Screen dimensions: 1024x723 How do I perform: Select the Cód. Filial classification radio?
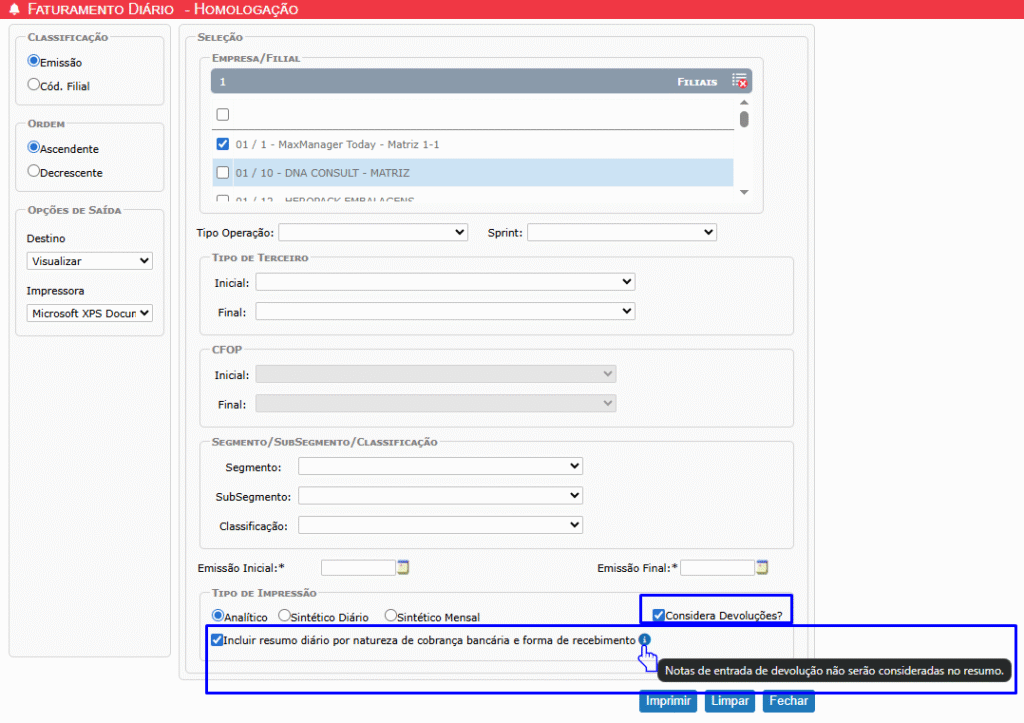click(34, 85)
